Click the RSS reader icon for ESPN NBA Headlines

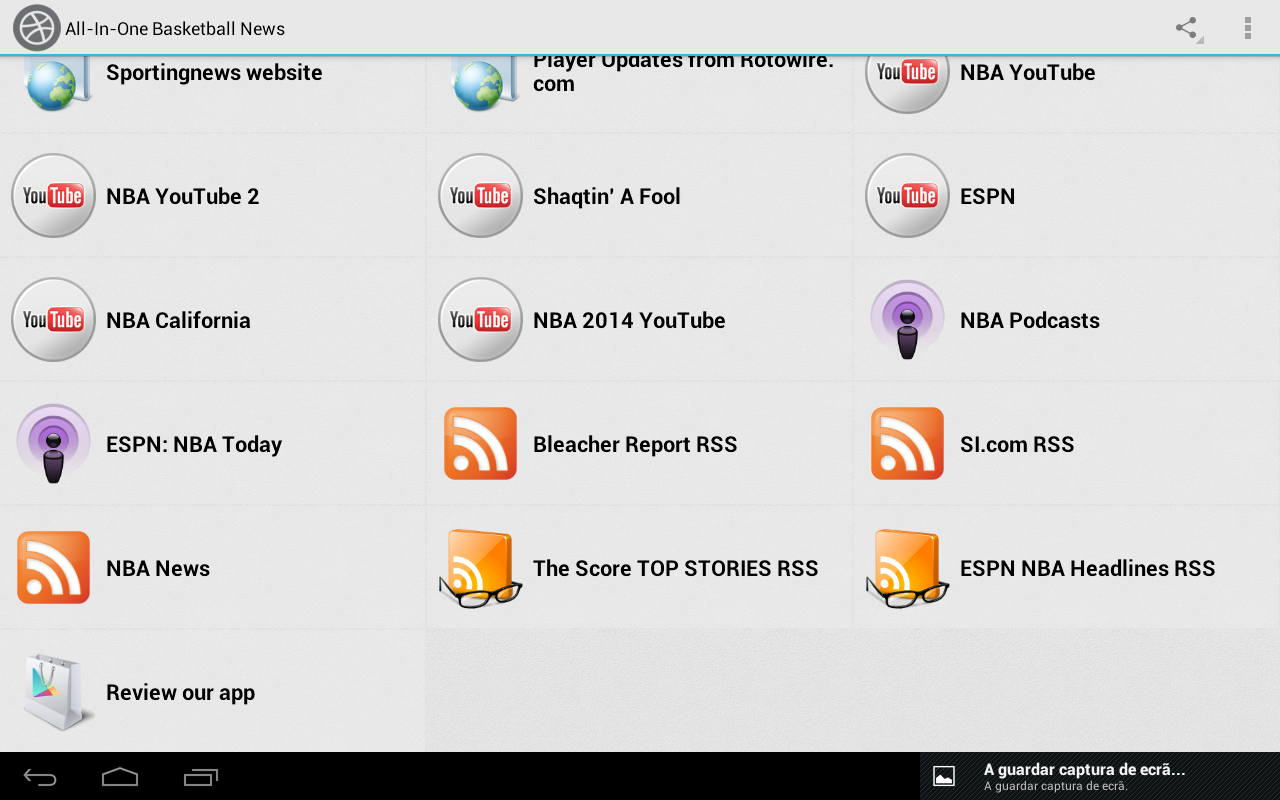pyautogui.click(x=907, y=568)
